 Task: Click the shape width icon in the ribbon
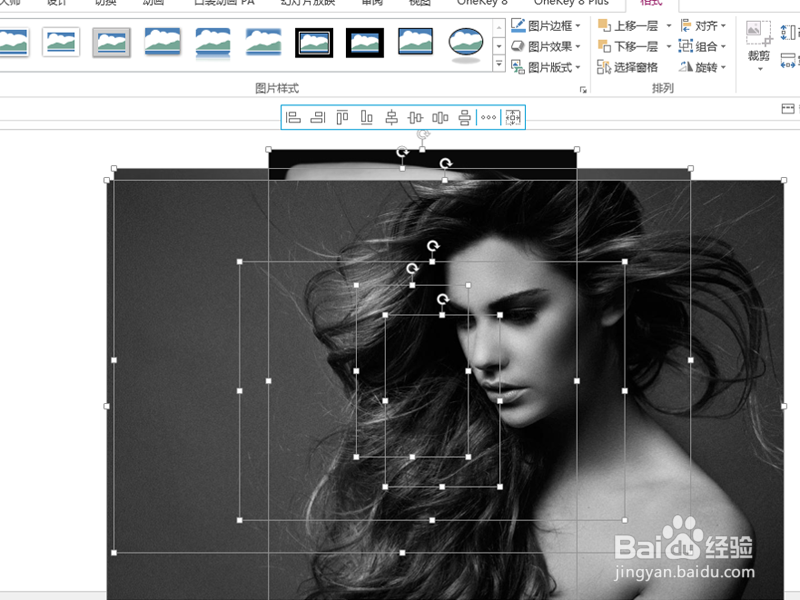788,61
